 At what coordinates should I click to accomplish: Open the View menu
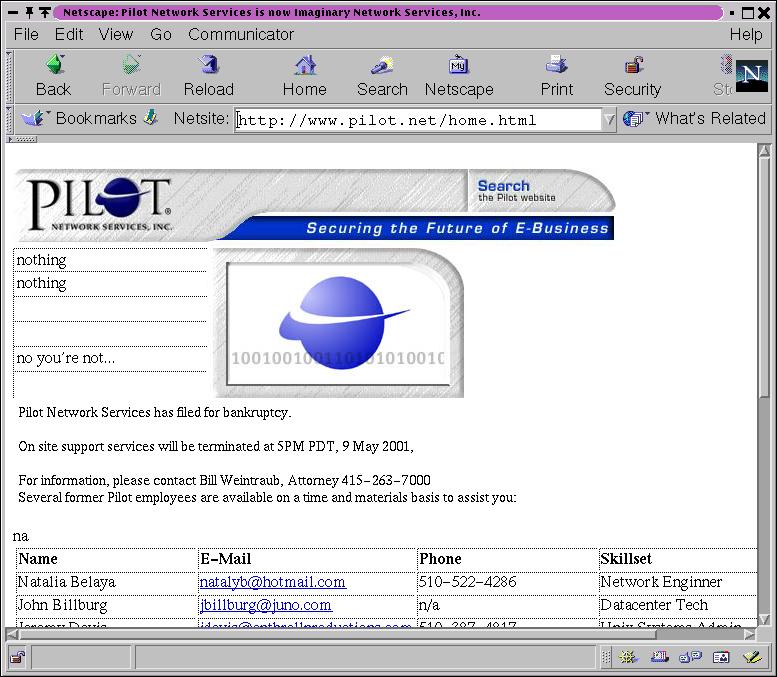tap(115, 34)
